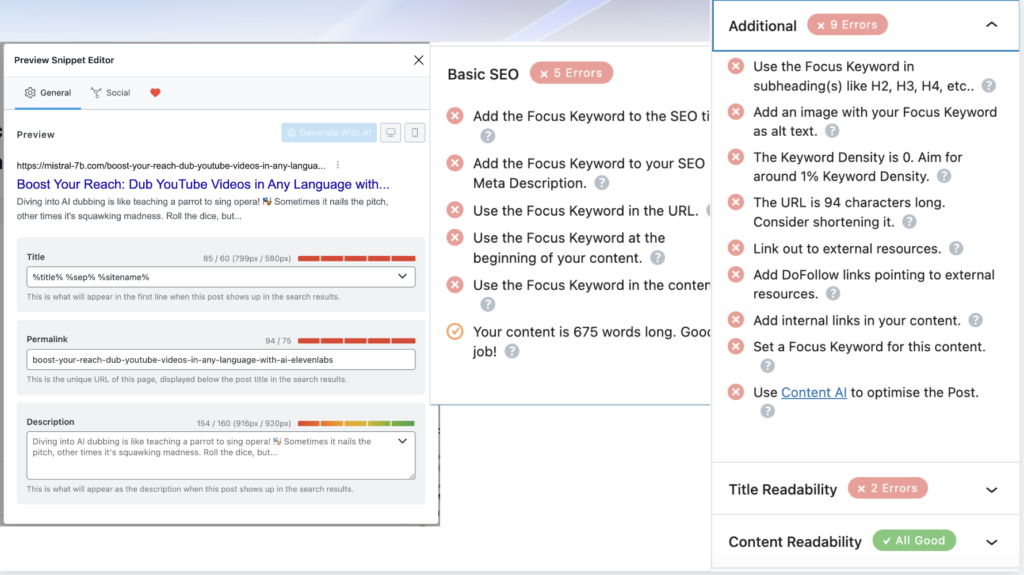The height and width of the screenshot is (575, 1024).
Task: Click the desktop preview icon
Action: pos(389,133)
